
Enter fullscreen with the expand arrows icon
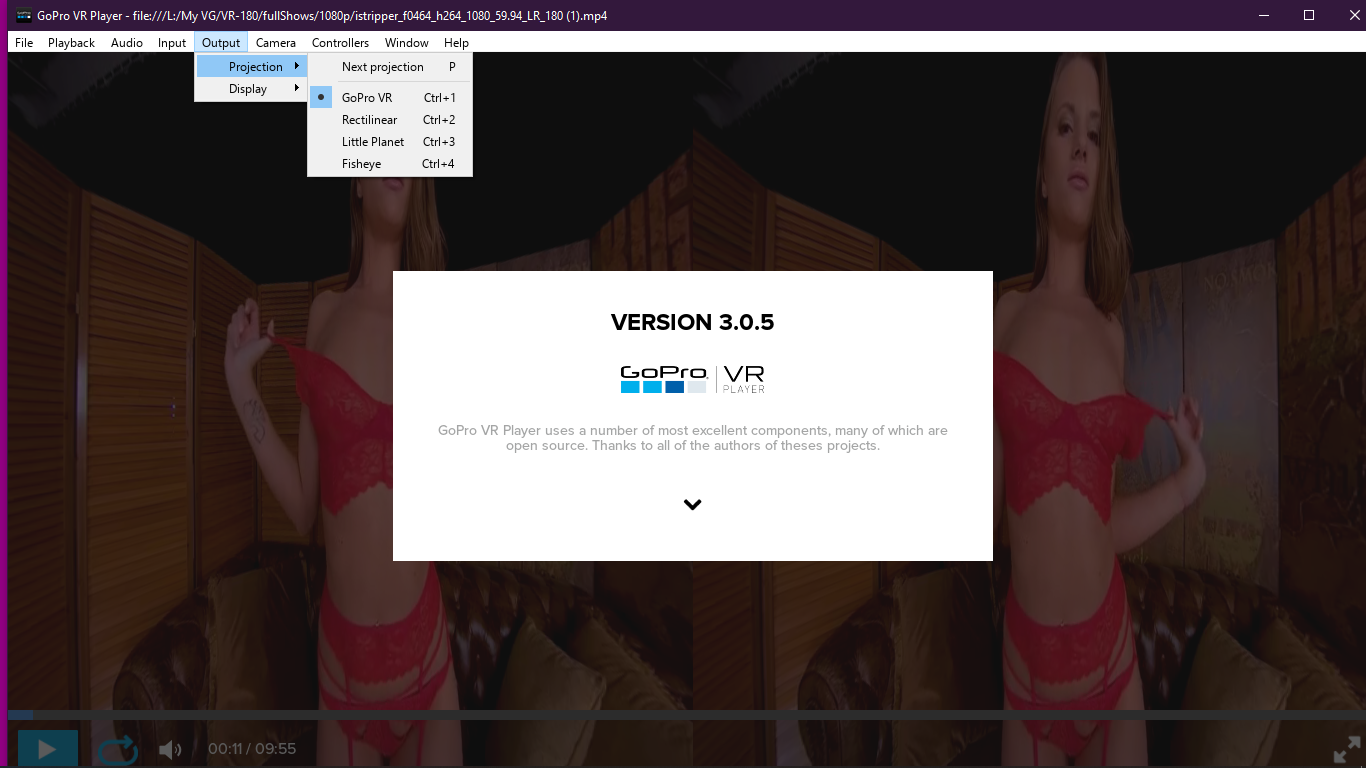coord(1347,750)
